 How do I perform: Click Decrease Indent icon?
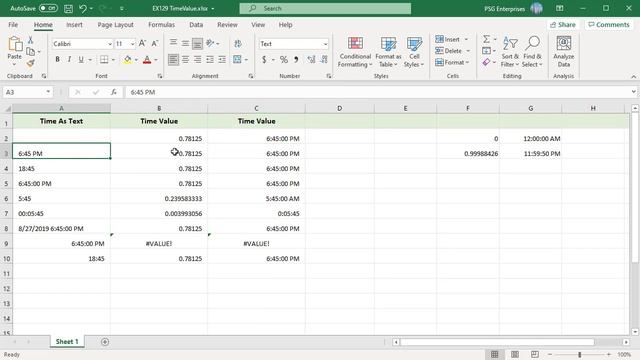click(210, 60)
